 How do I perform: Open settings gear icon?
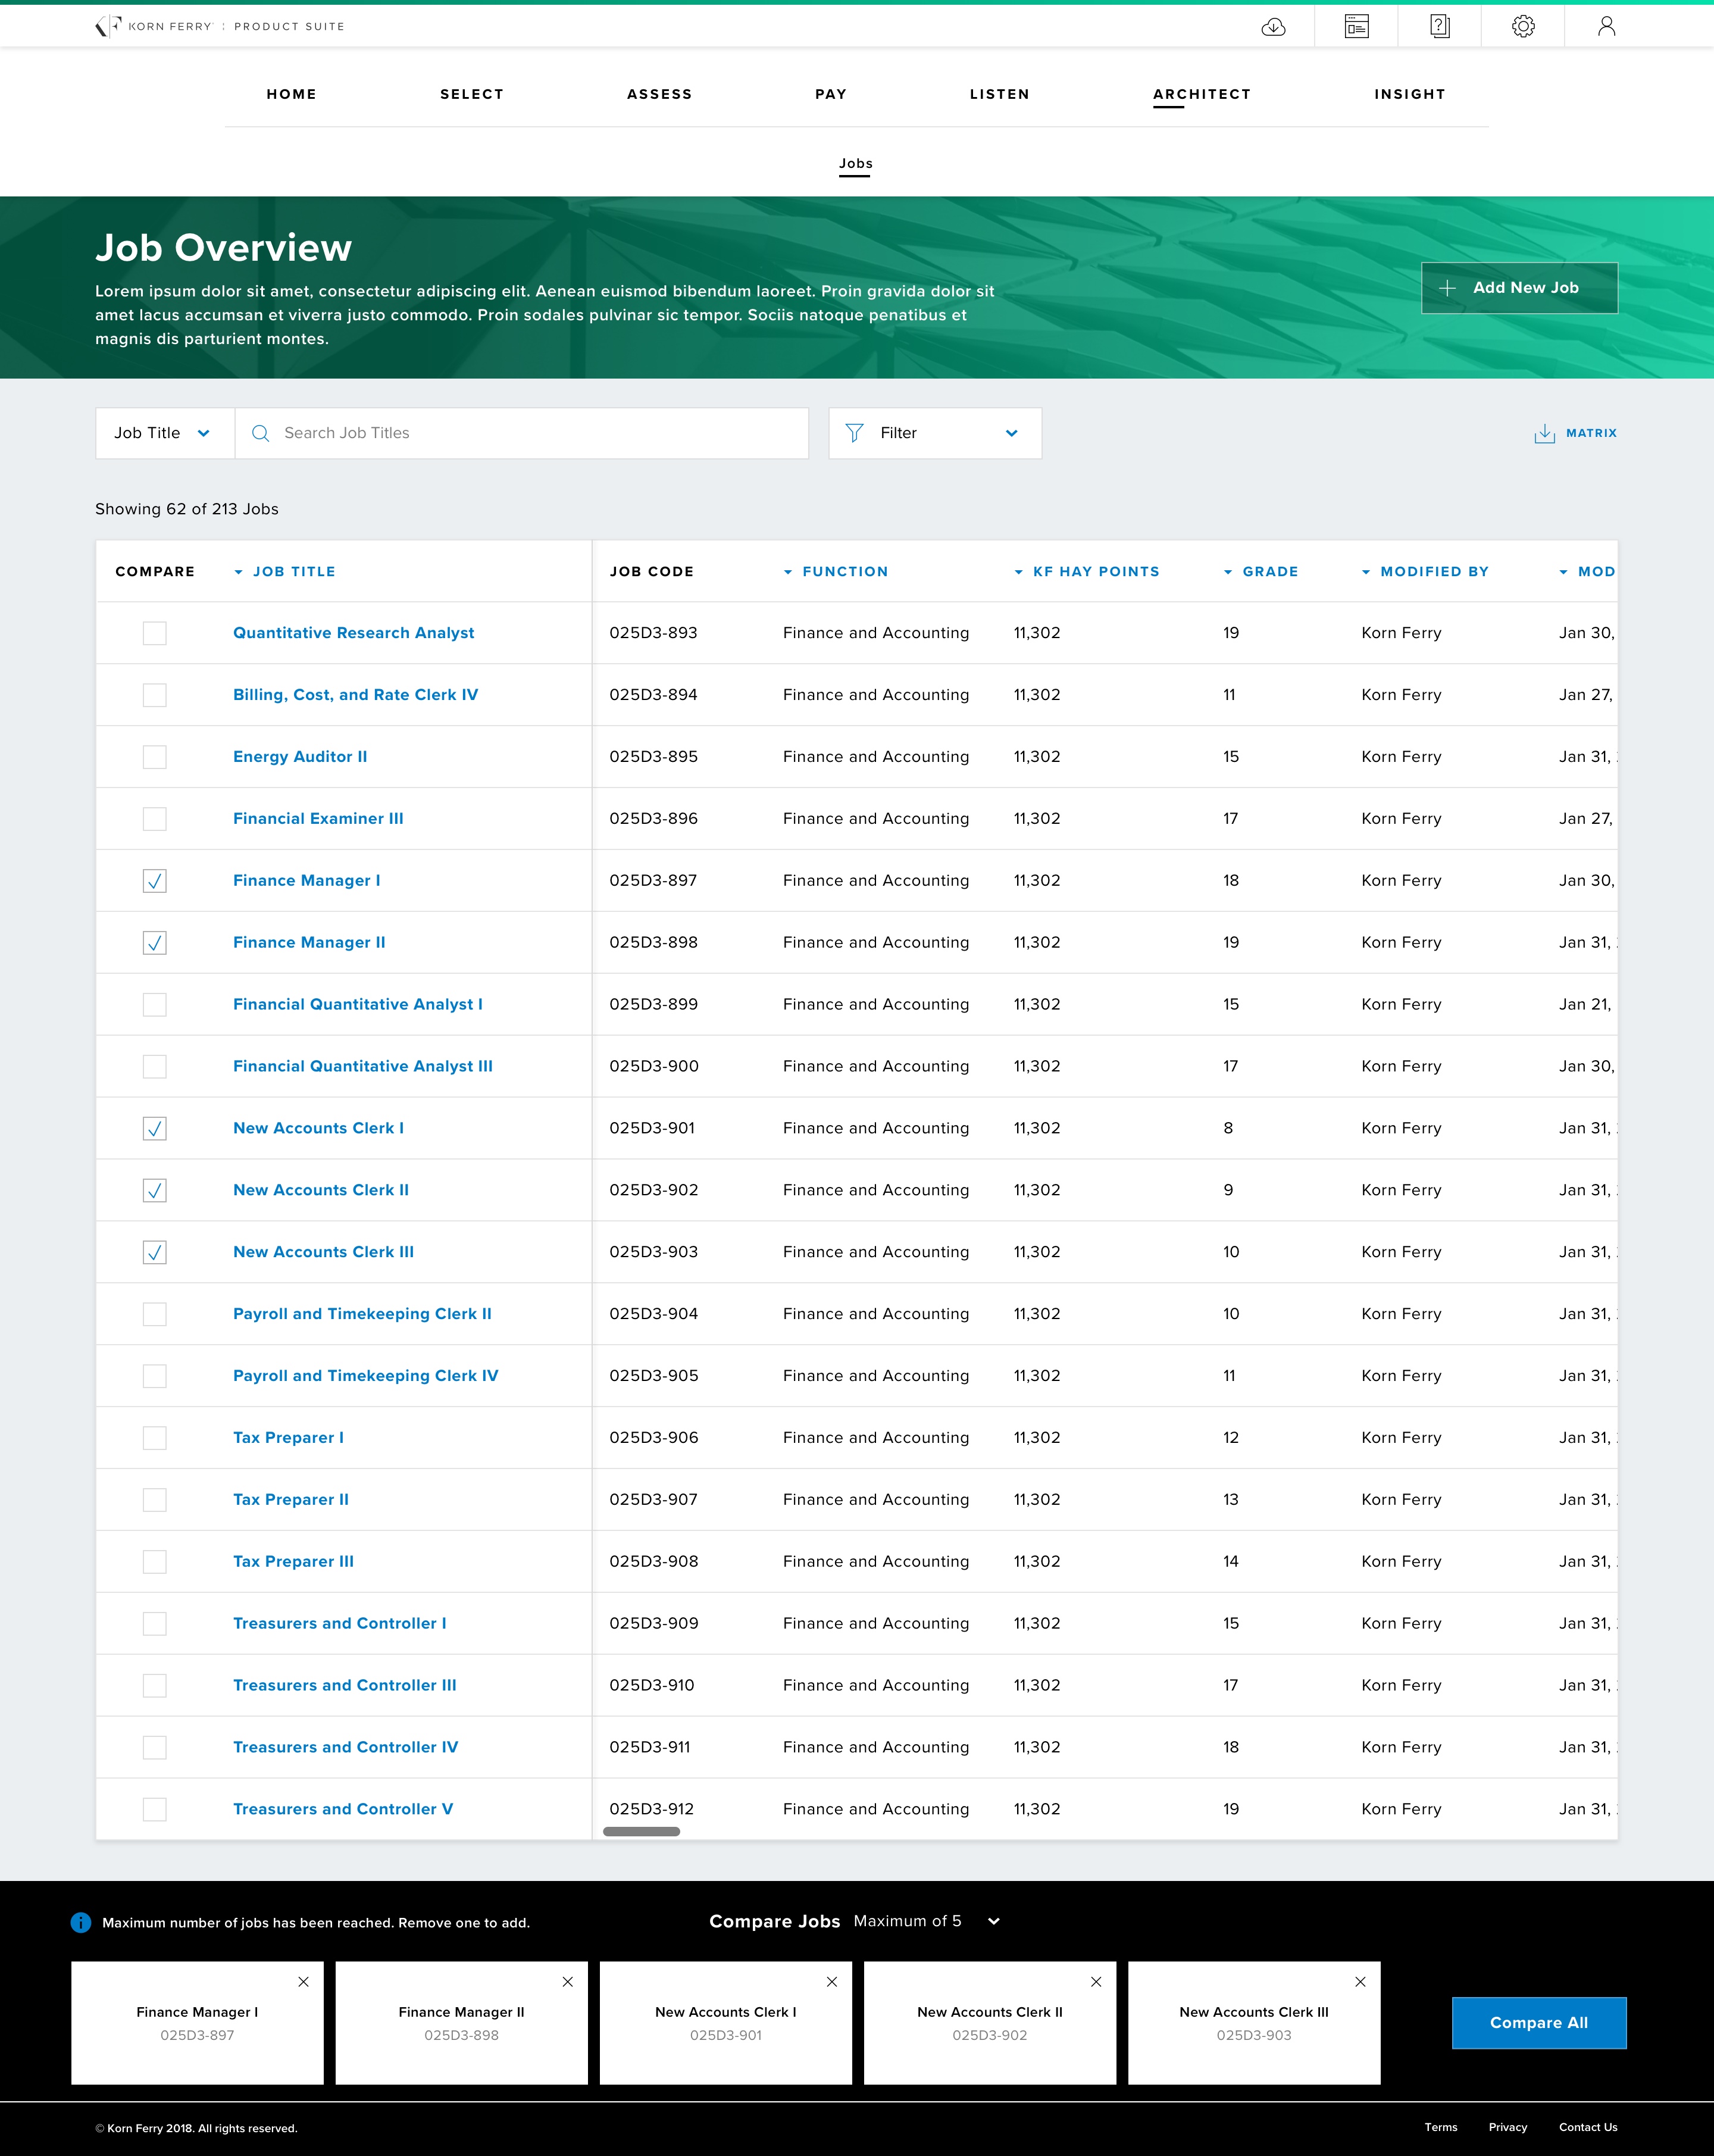tap(1523, 27)
